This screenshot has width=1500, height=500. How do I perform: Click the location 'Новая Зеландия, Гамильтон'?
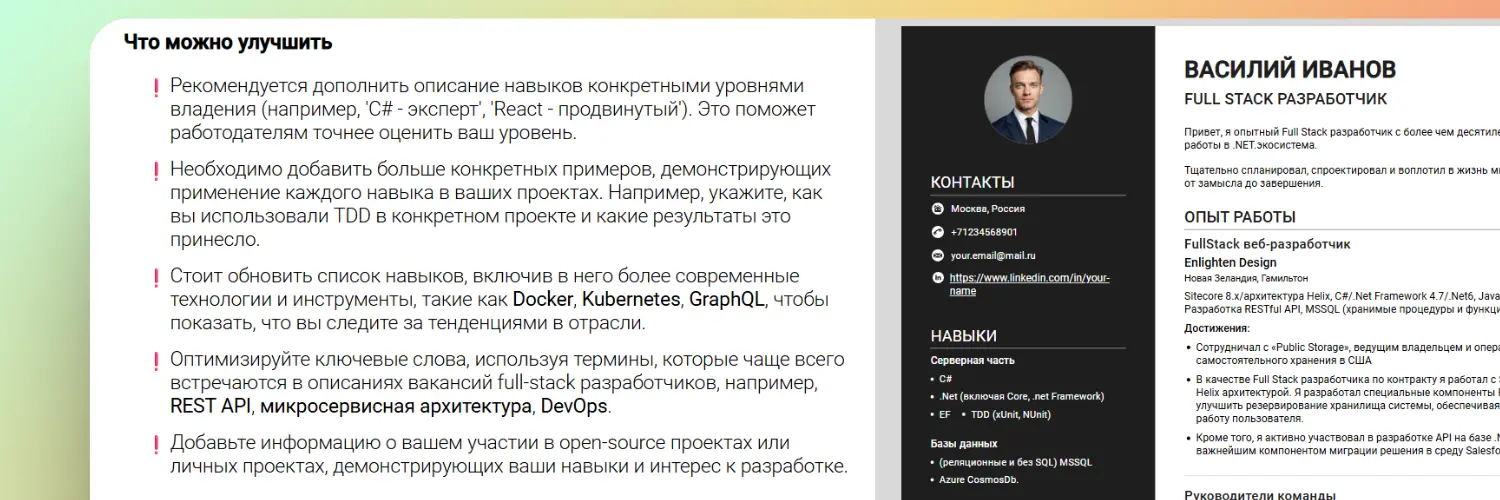pyautogui.click(x=1246, y=278)
